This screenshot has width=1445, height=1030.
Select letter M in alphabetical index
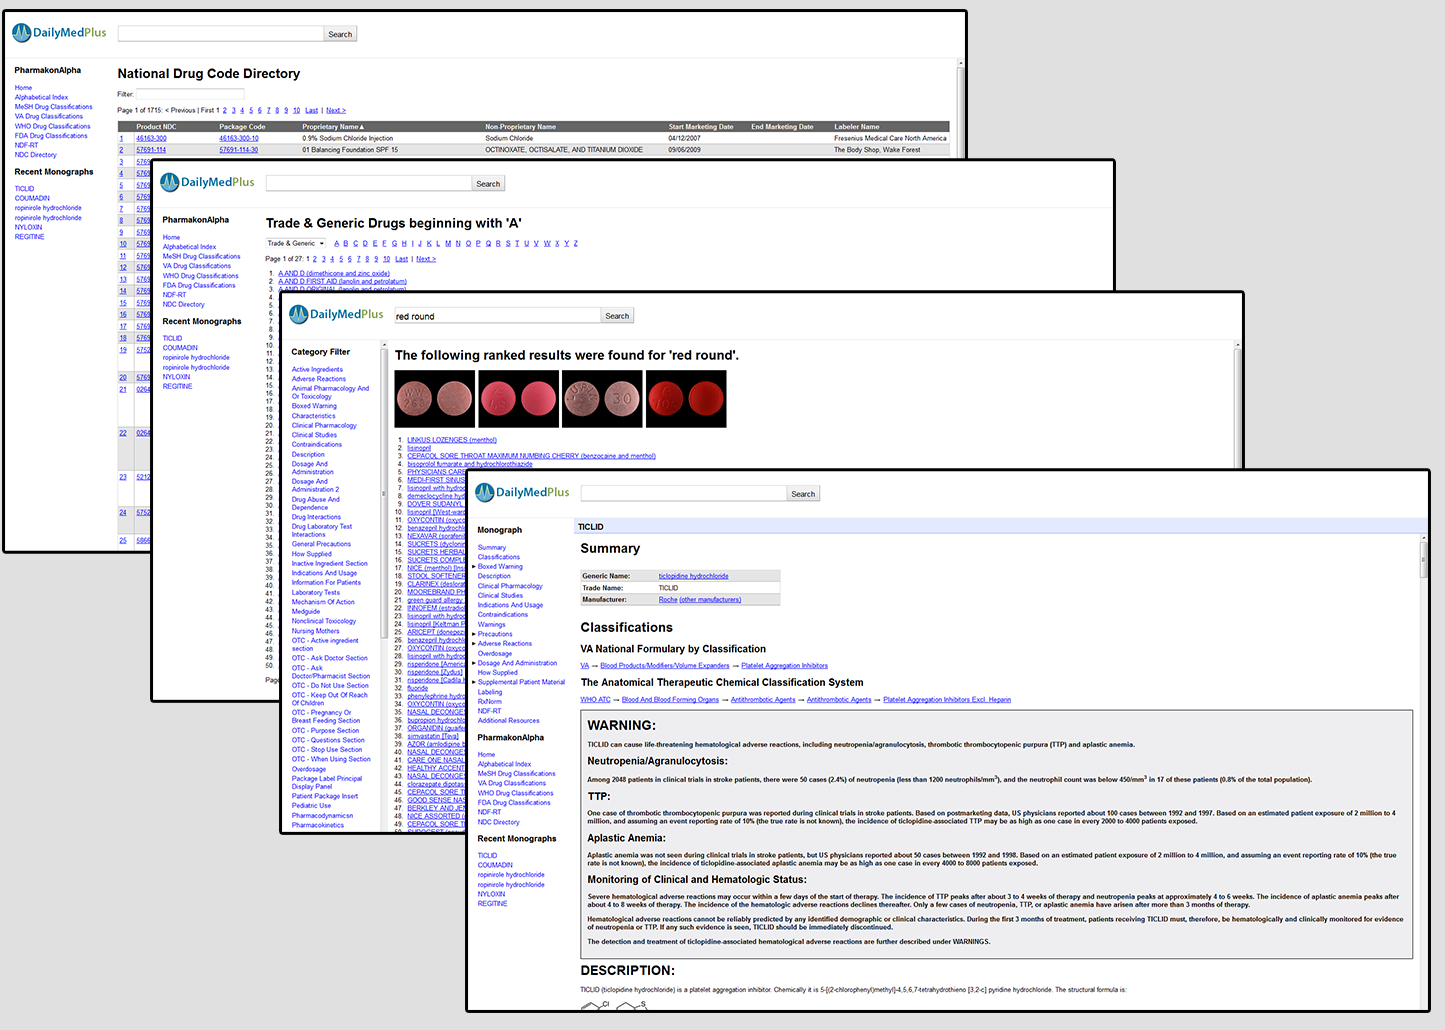[x=448, y=243]
